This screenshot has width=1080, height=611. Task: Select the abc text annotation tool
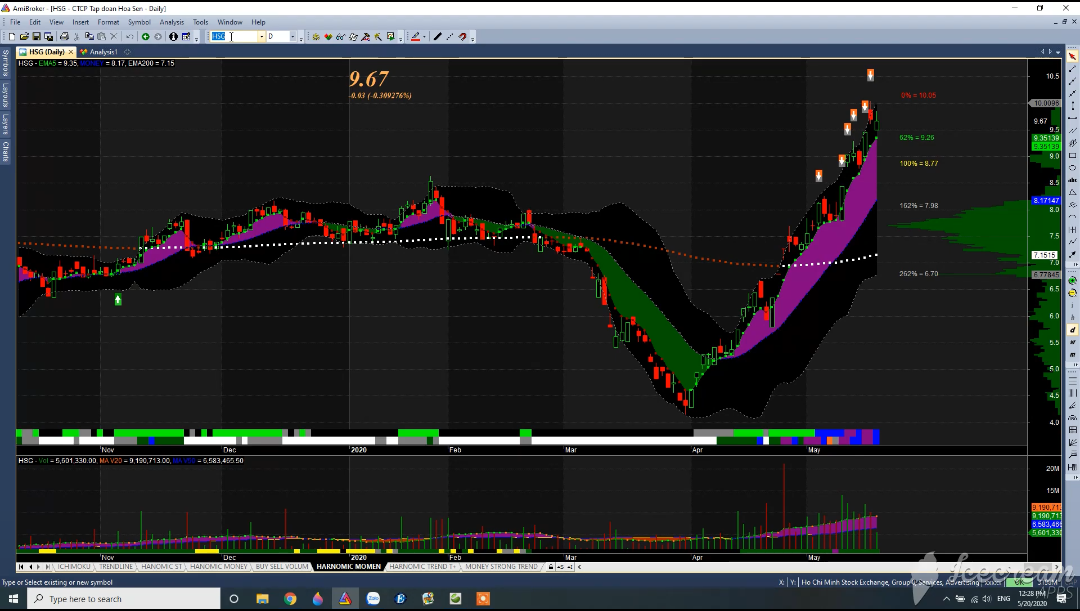point(1072,180)
